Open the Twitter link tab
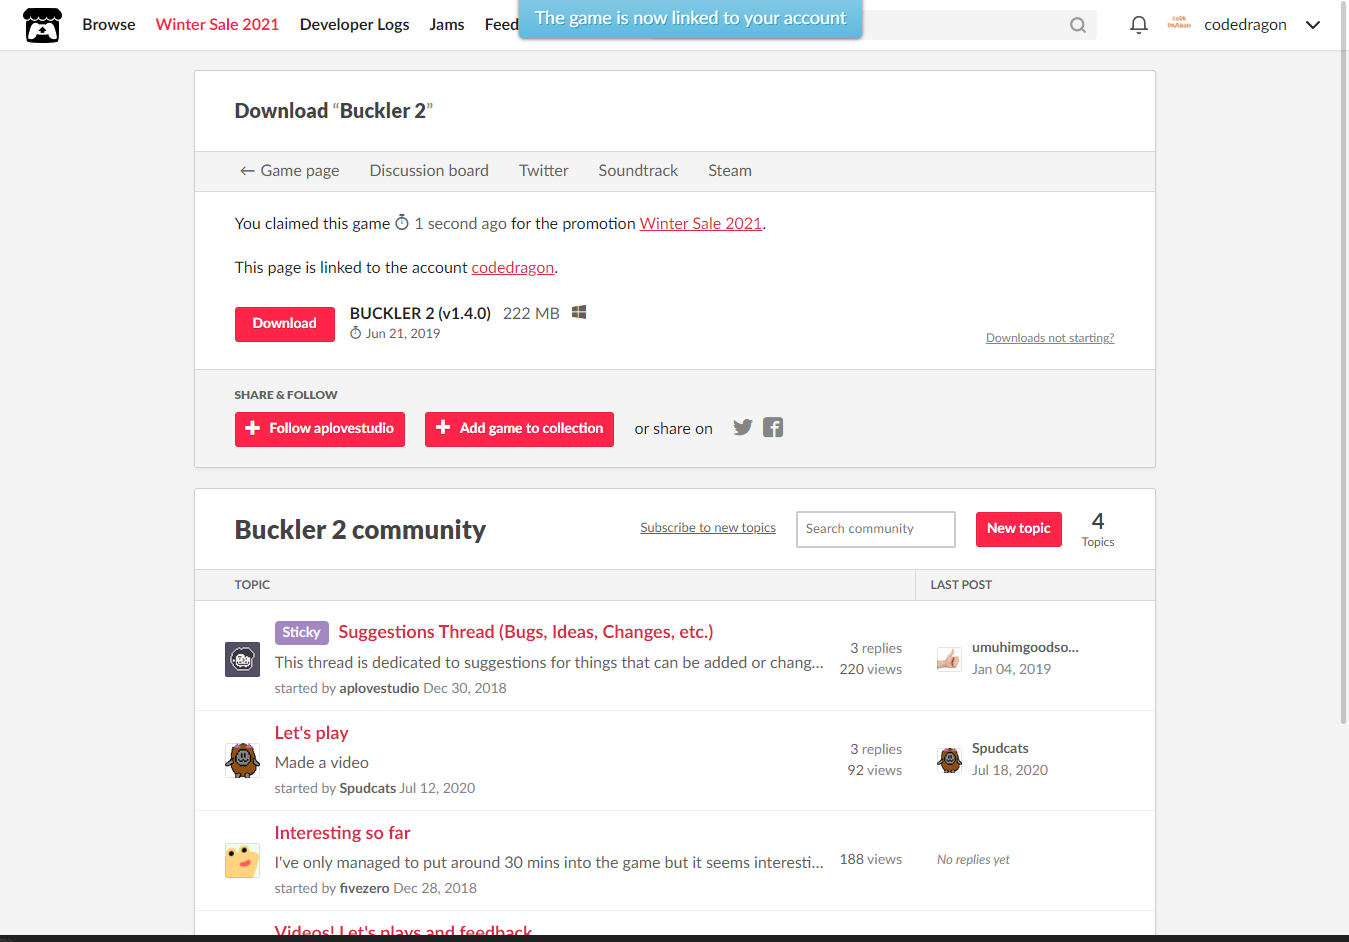The width and height of the screenshot is (1349, 942). coord(544,171)
